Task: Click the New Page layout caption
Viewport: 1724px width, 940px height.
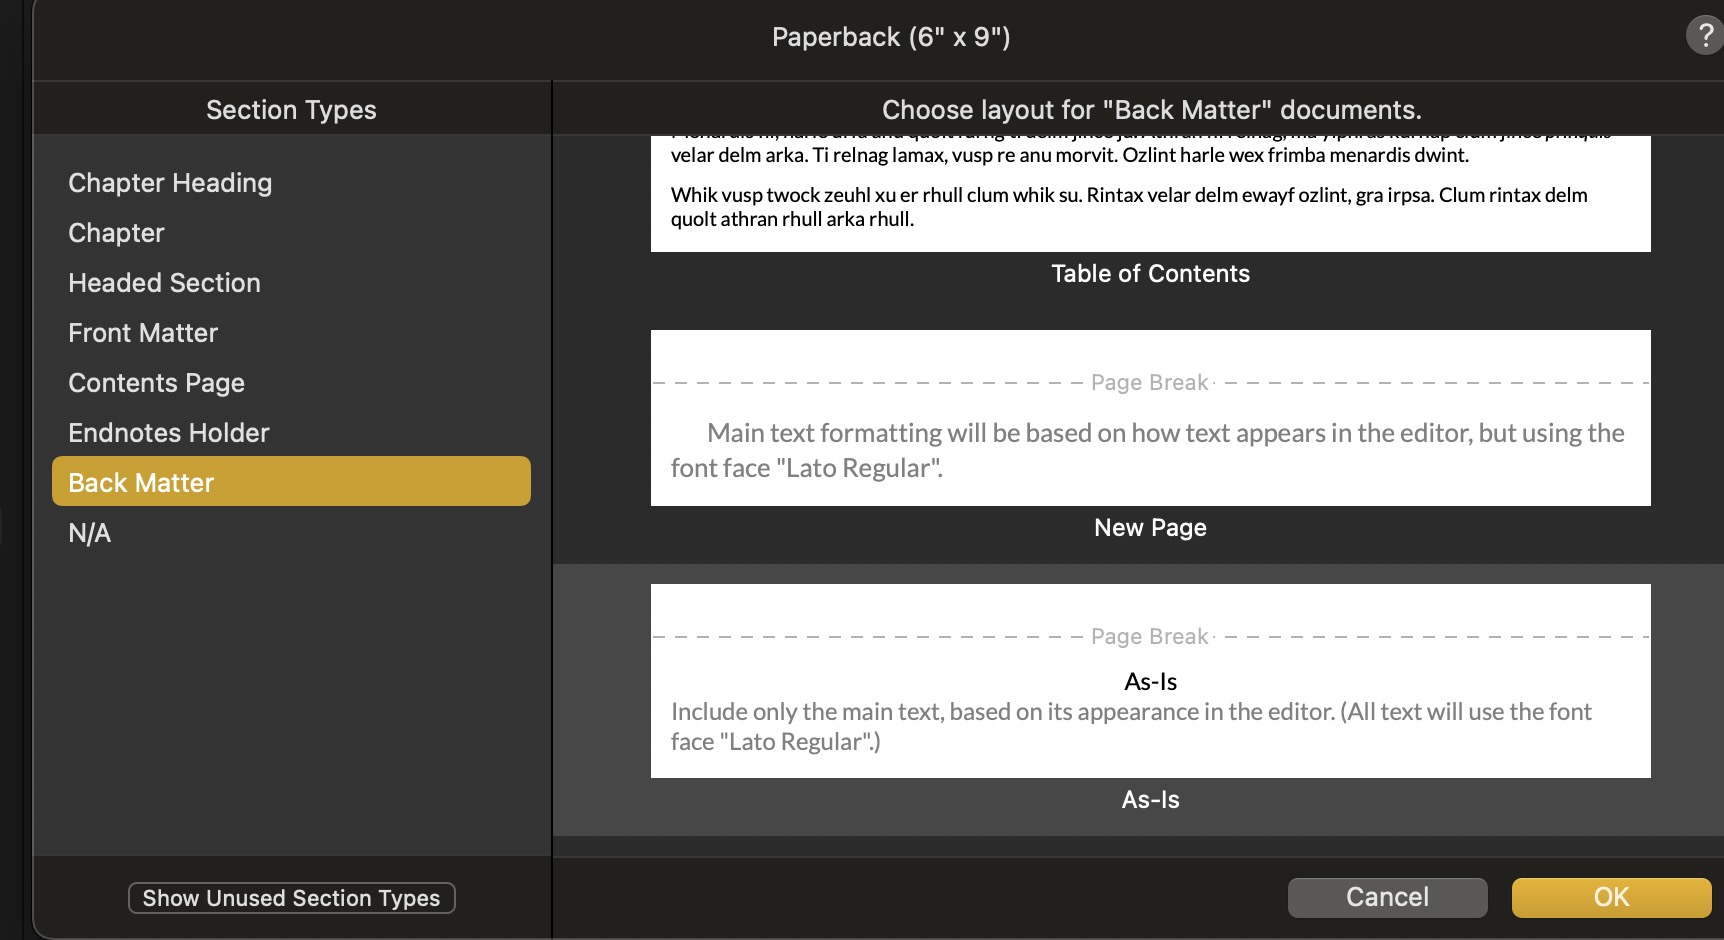Action: (1150, 528)
